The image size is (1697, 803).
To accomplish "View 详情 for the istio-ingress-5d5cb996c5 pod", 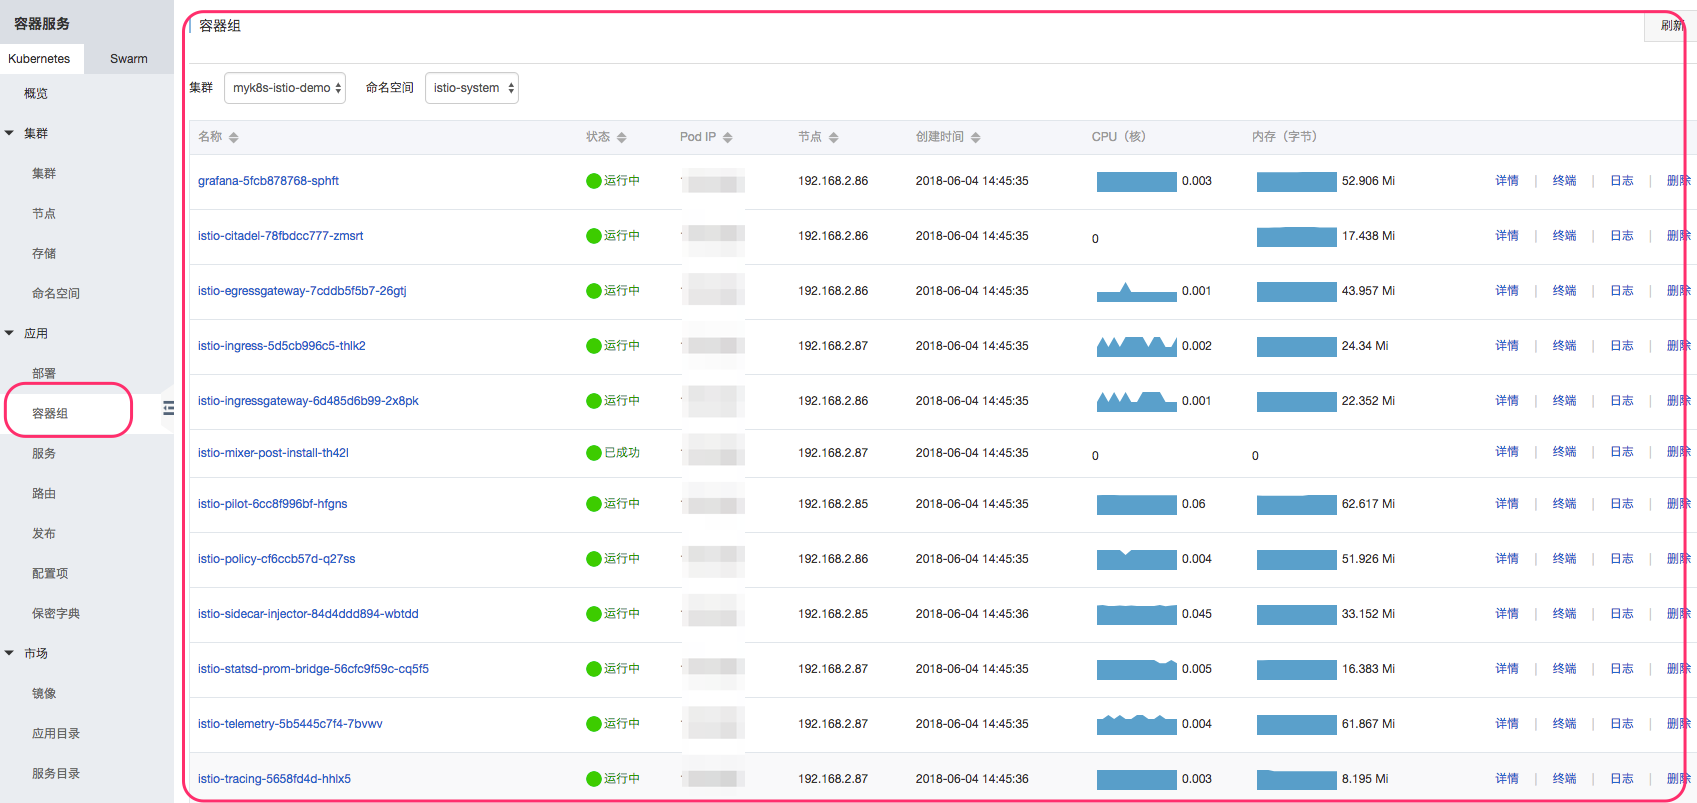I will [1507, 346].
